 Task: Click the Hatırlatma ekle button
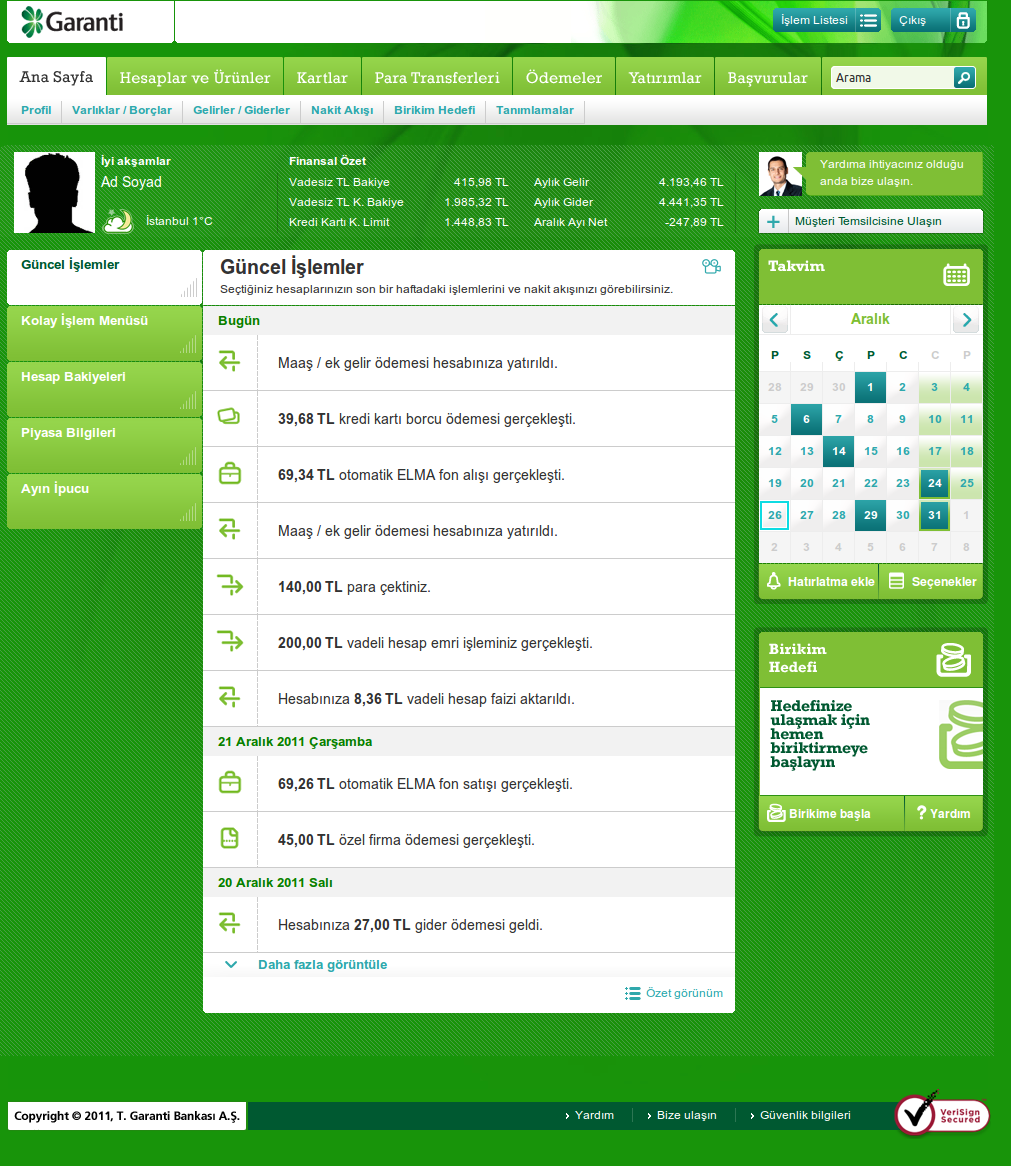coord(819,582)
